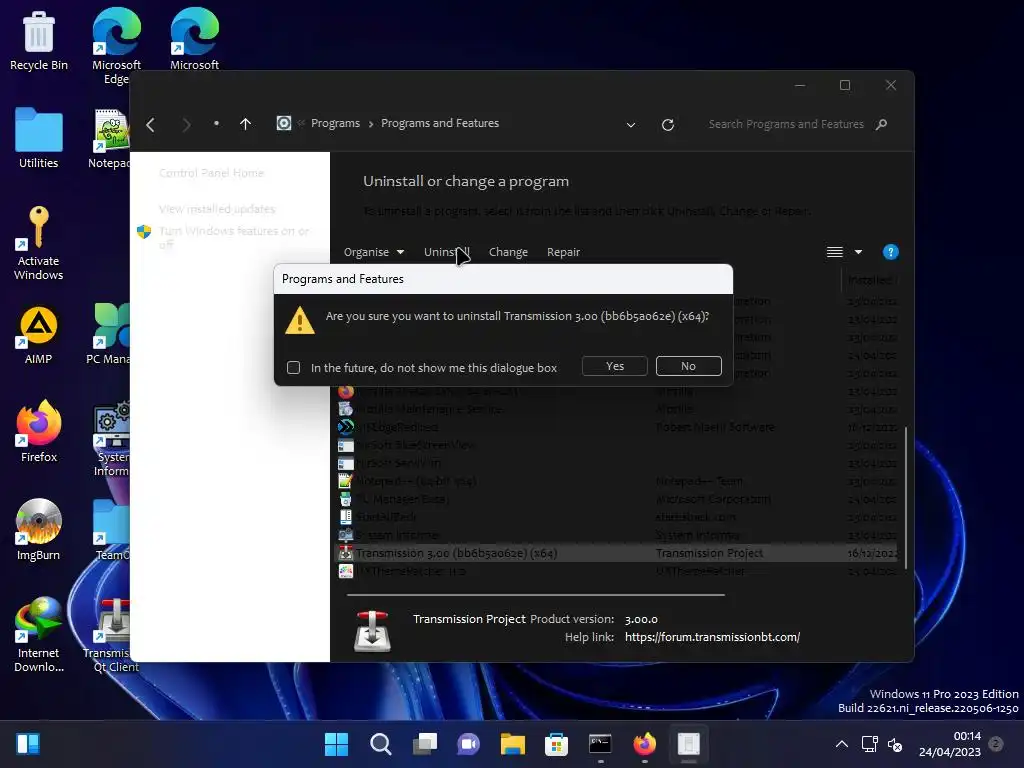Screen dimensions: 1024x768
Task: Open recent locations dropdown dot
Action: 216,123
